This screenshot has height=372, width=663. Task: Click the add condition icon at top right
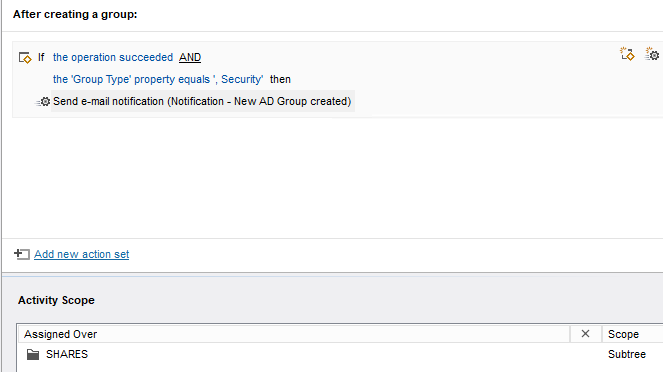click(627, 54)
